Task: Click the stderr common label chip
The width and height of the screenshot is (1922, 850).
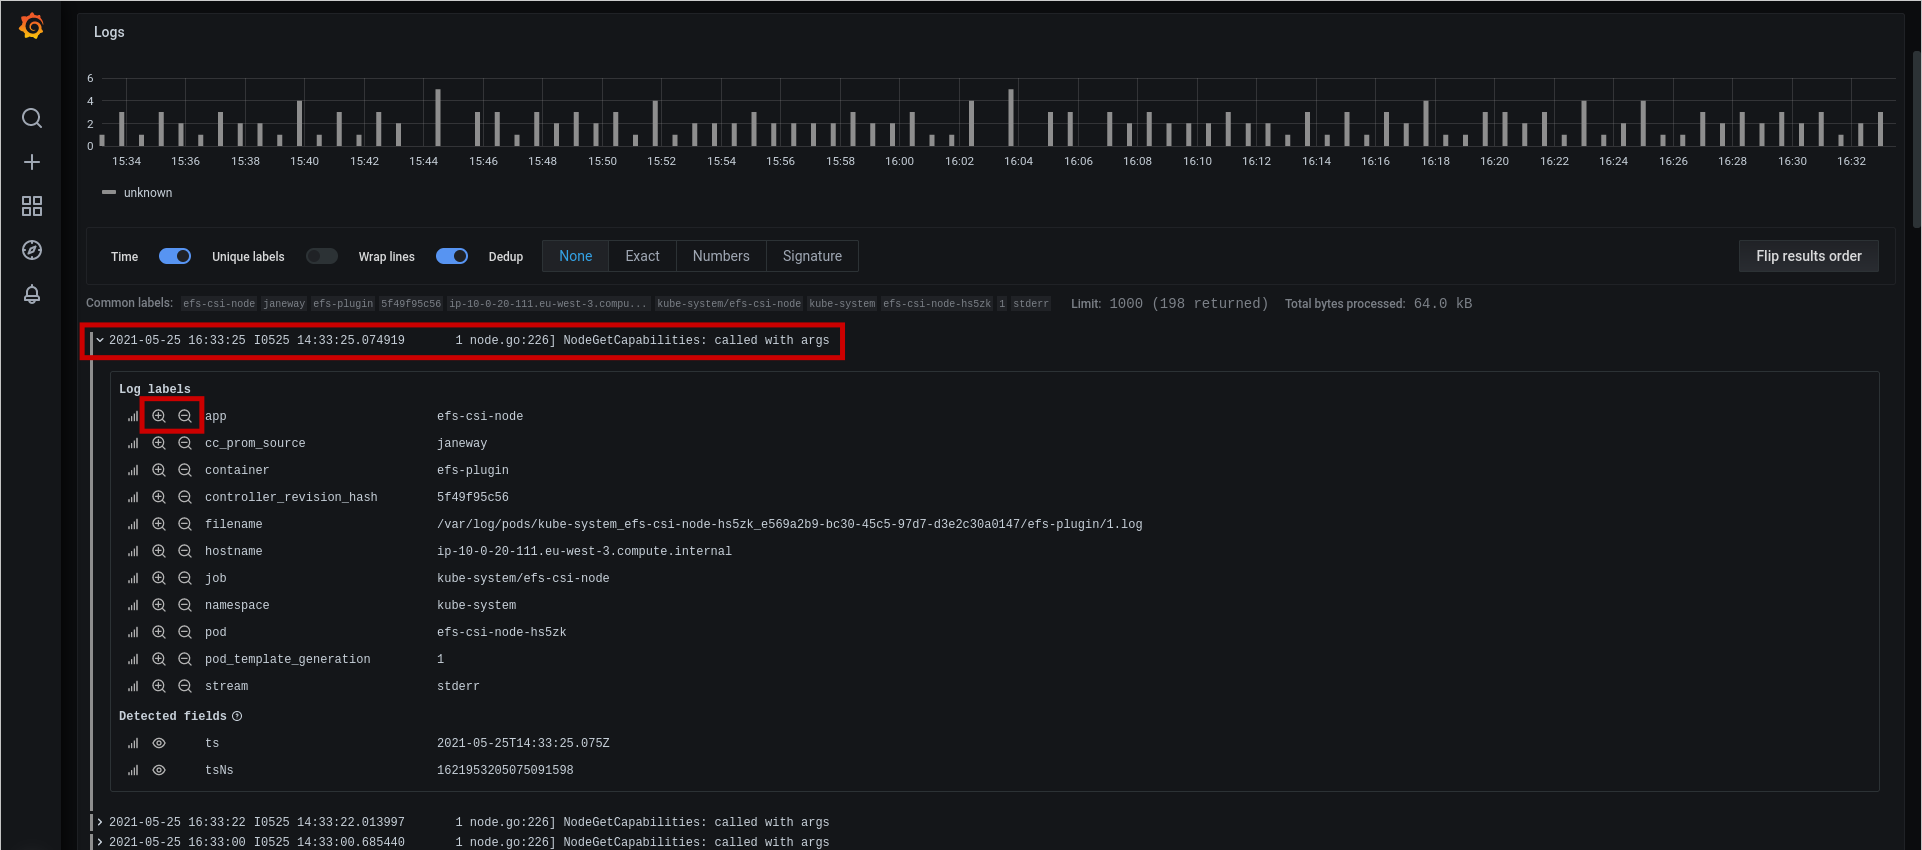Action: 1031,303
